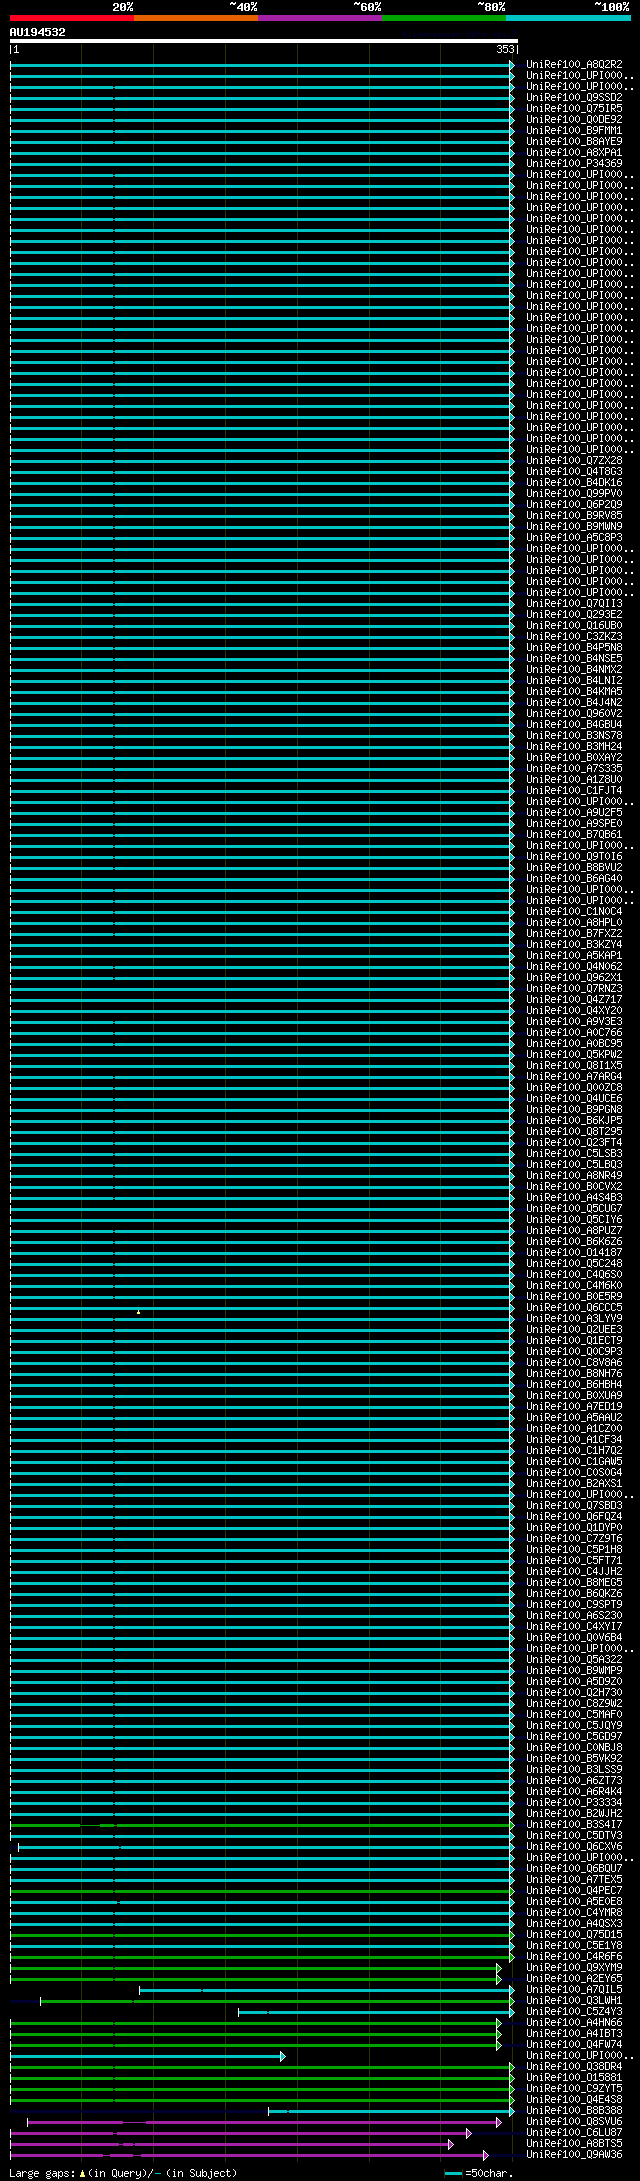This screenshot has width=640, height=2181.
Task: Click hit label UniRef100_A3LYV9
Action: [574, 1318]
